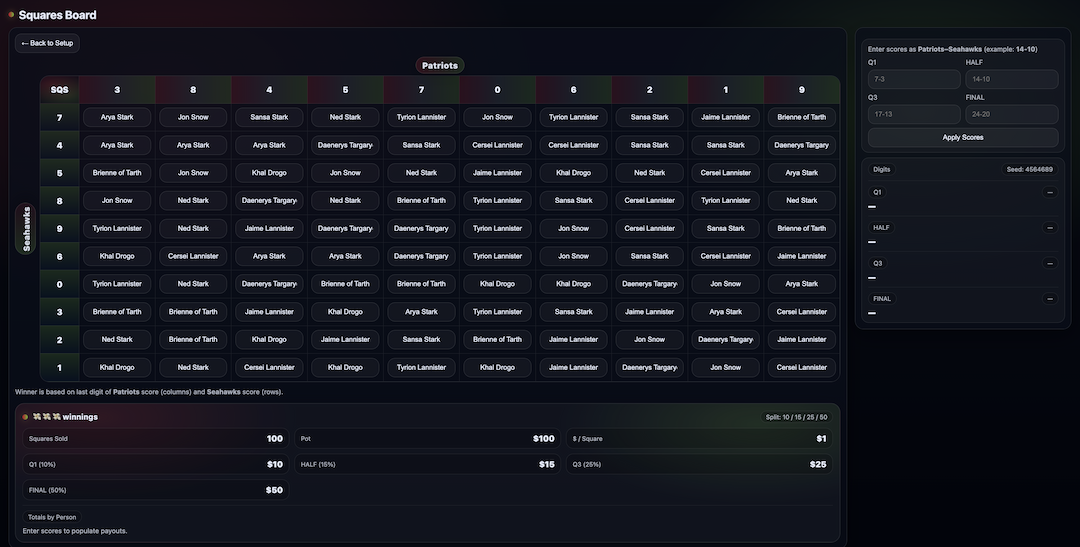1080x547 pixels.
Task: Select Jon Snow square at Patriots 3, Seahawks 8
Action: pos(117,200)
